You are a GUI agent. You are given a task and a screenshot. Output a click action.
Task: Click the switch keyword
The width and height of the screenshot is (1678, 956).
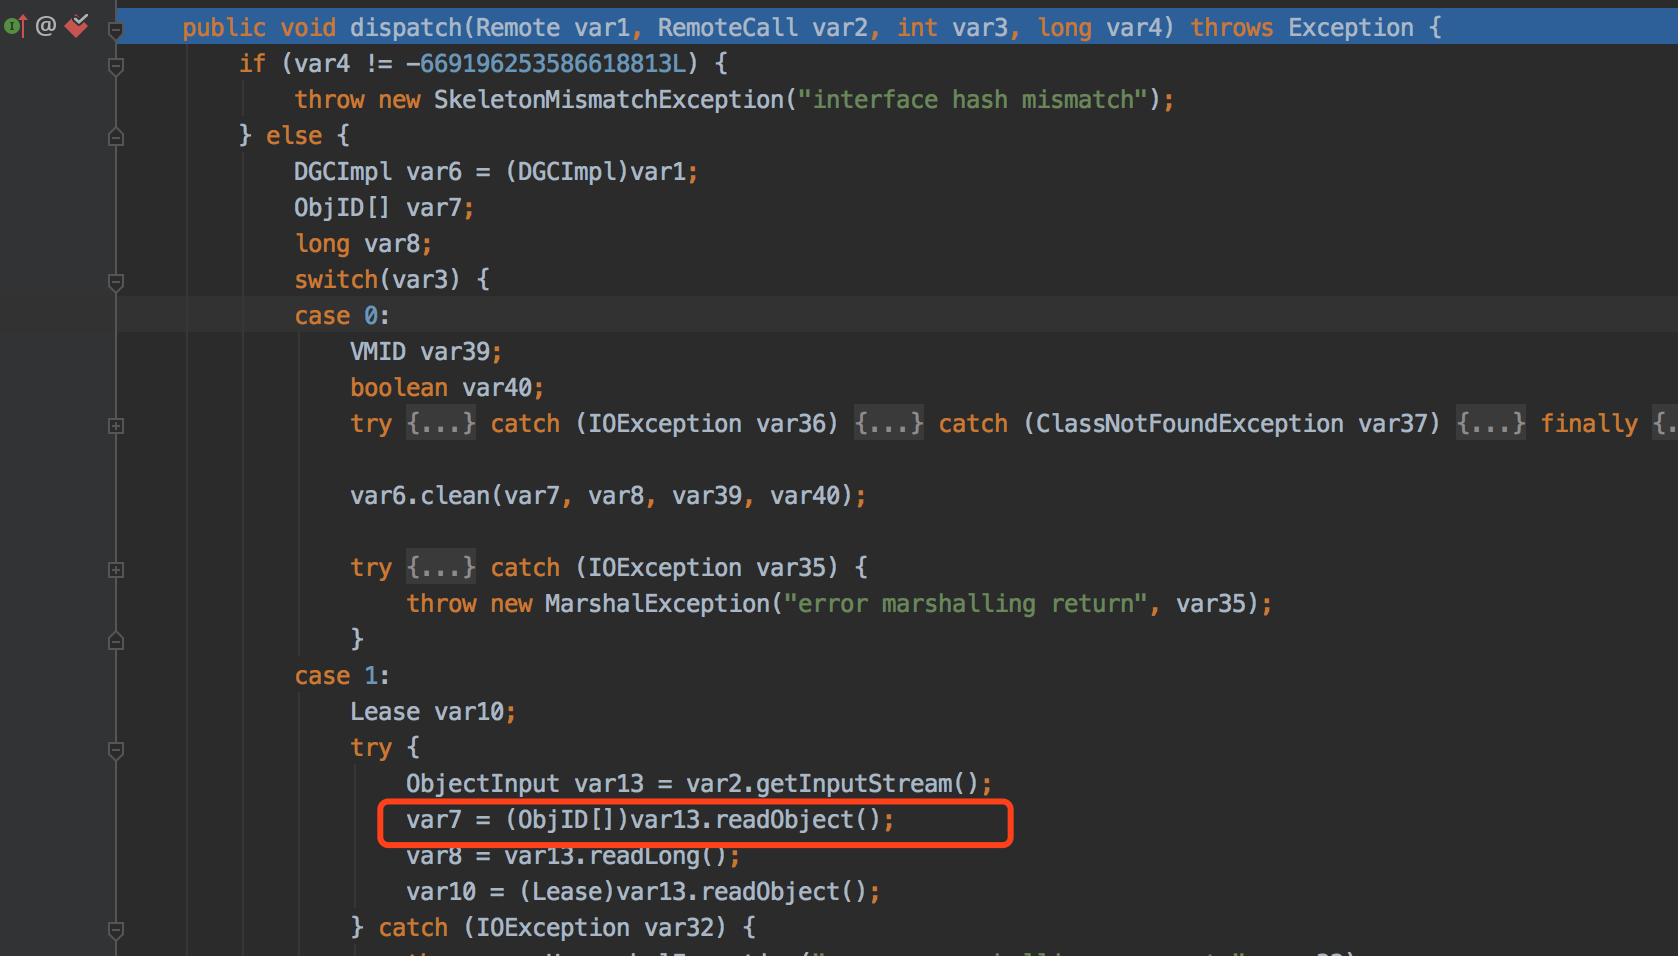coord(336,279)
